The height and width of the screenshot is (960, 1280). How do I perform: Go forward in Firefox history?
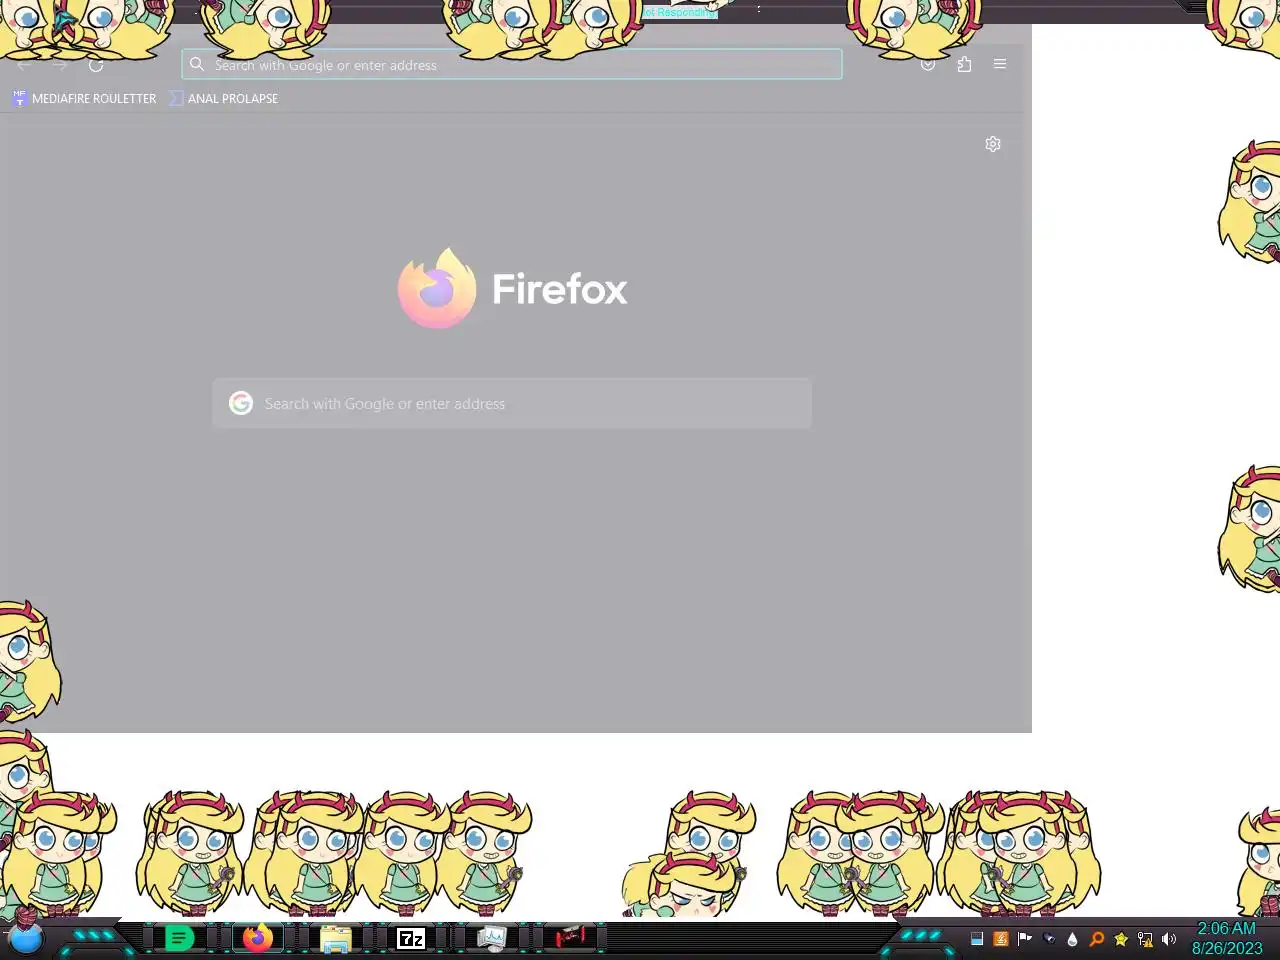60,65
